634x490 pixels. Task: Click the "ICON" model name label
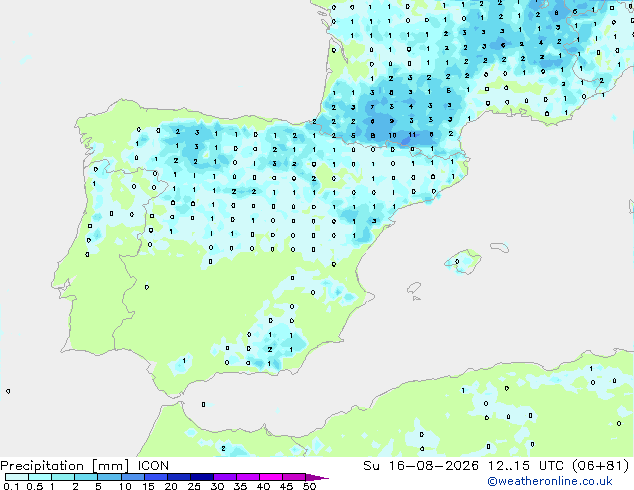[x=153, y=466]
